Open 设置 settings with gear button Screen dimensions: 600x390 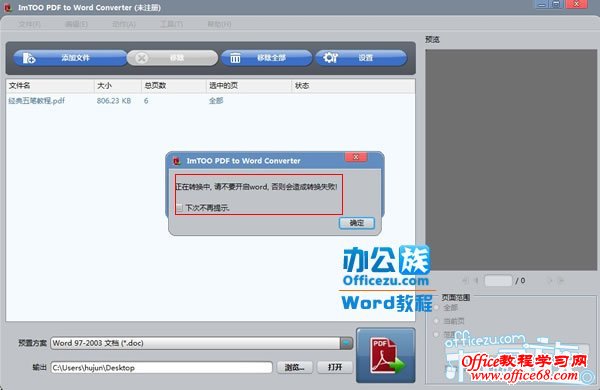(x=361, y=58)
